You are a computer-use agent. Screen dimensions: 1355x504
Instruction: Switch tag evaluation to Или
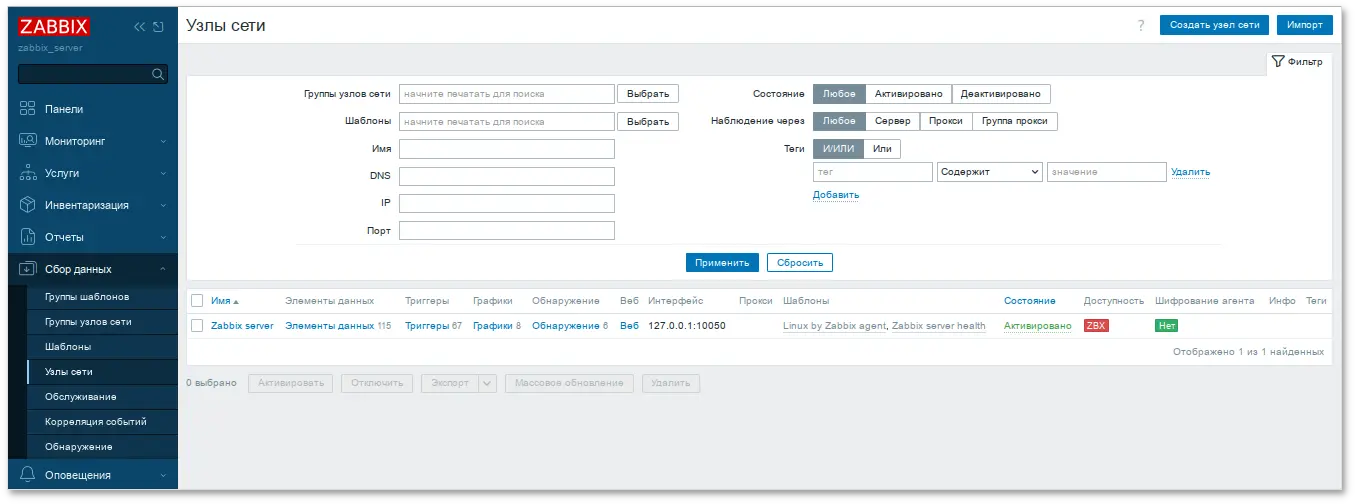click(882, 149)
